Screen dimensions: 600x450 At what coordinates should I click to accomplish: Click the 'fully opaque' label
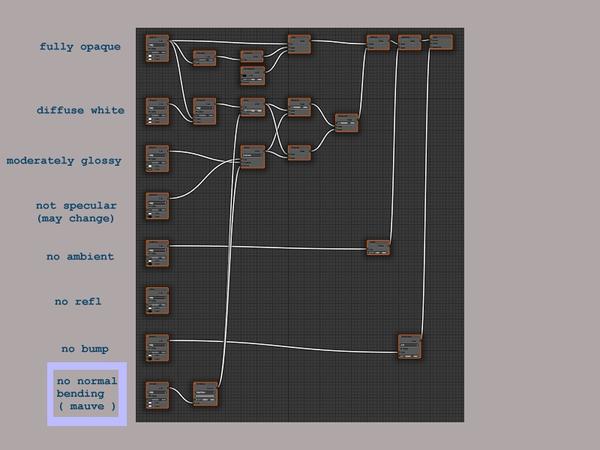tap(80, 47)
